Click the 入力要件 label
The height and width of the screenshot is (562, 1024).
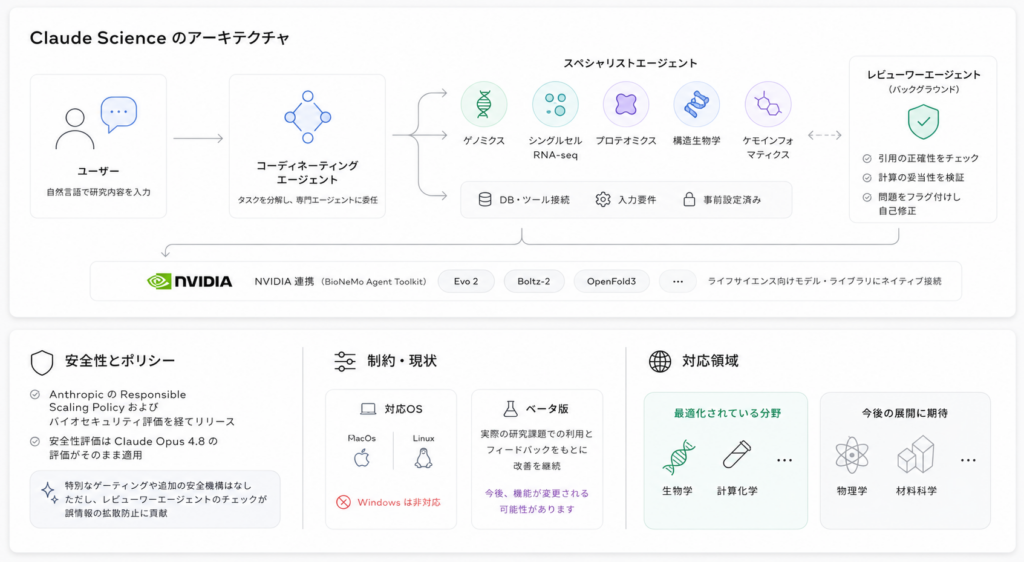637,200
